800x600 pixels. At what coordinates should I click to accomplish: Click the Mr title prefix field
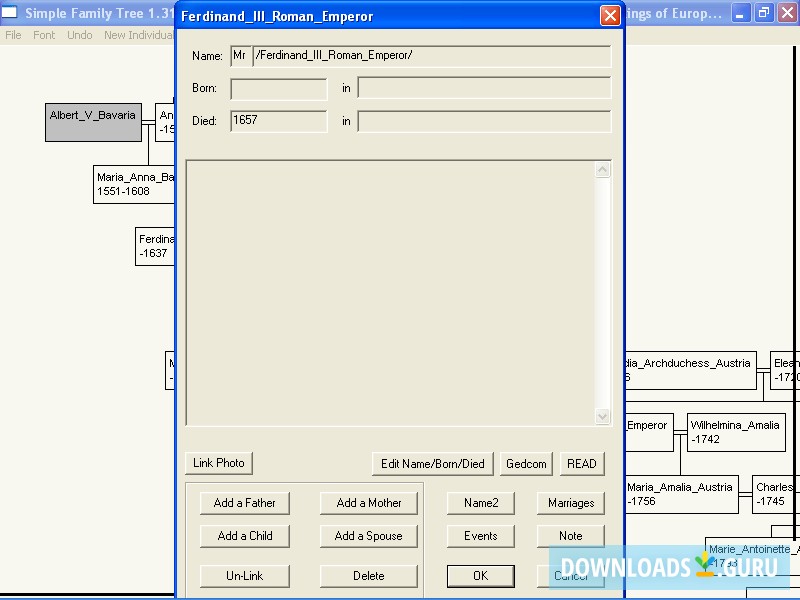pyautogui.click(x=240, y=56)
